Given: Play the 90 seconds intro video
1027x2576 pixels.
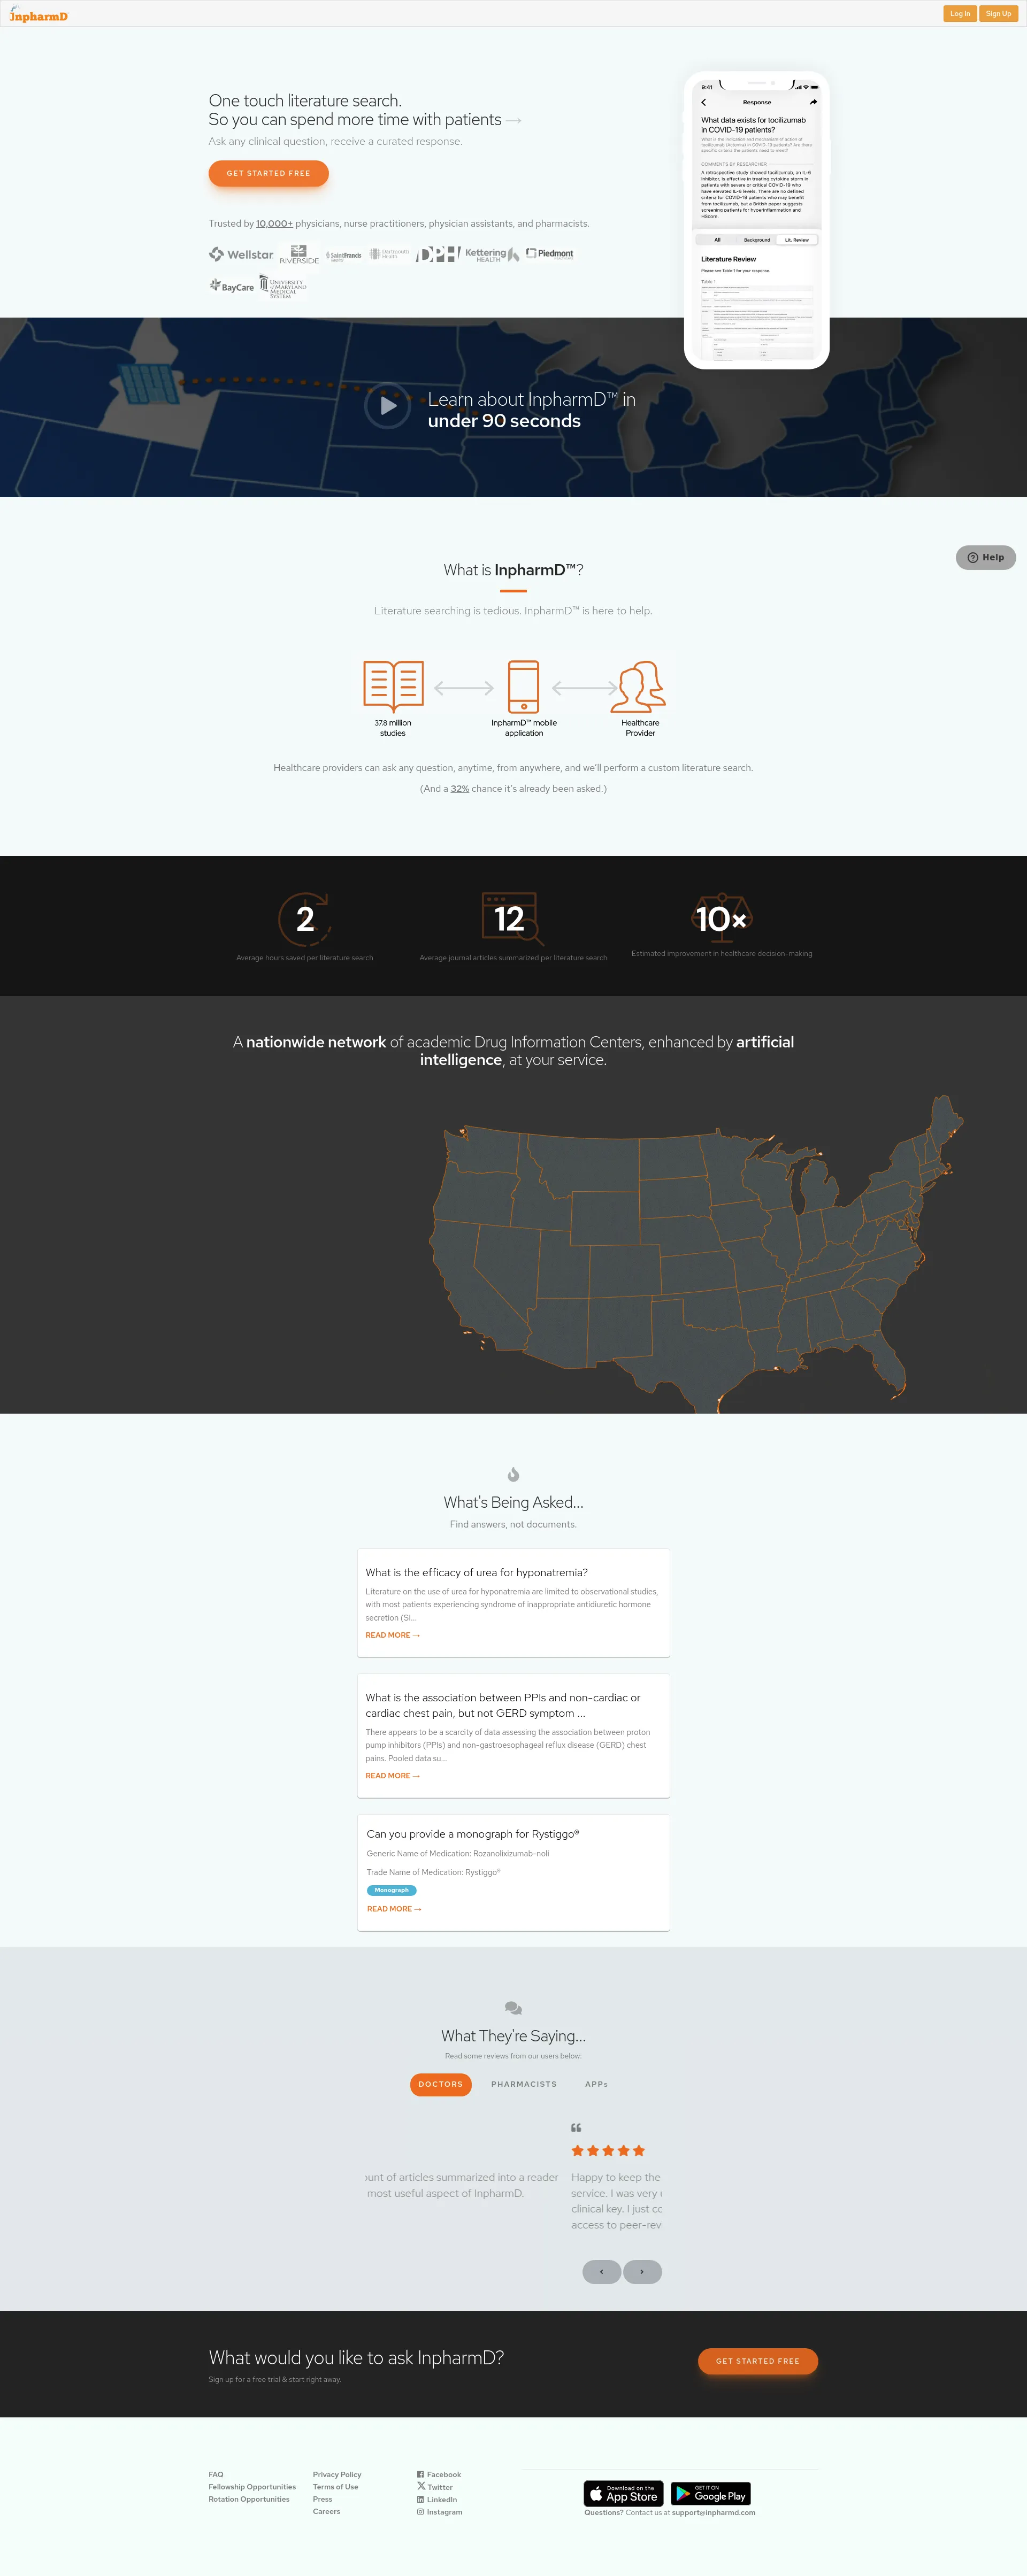Looking at the screenshot, I should point(387,406).
